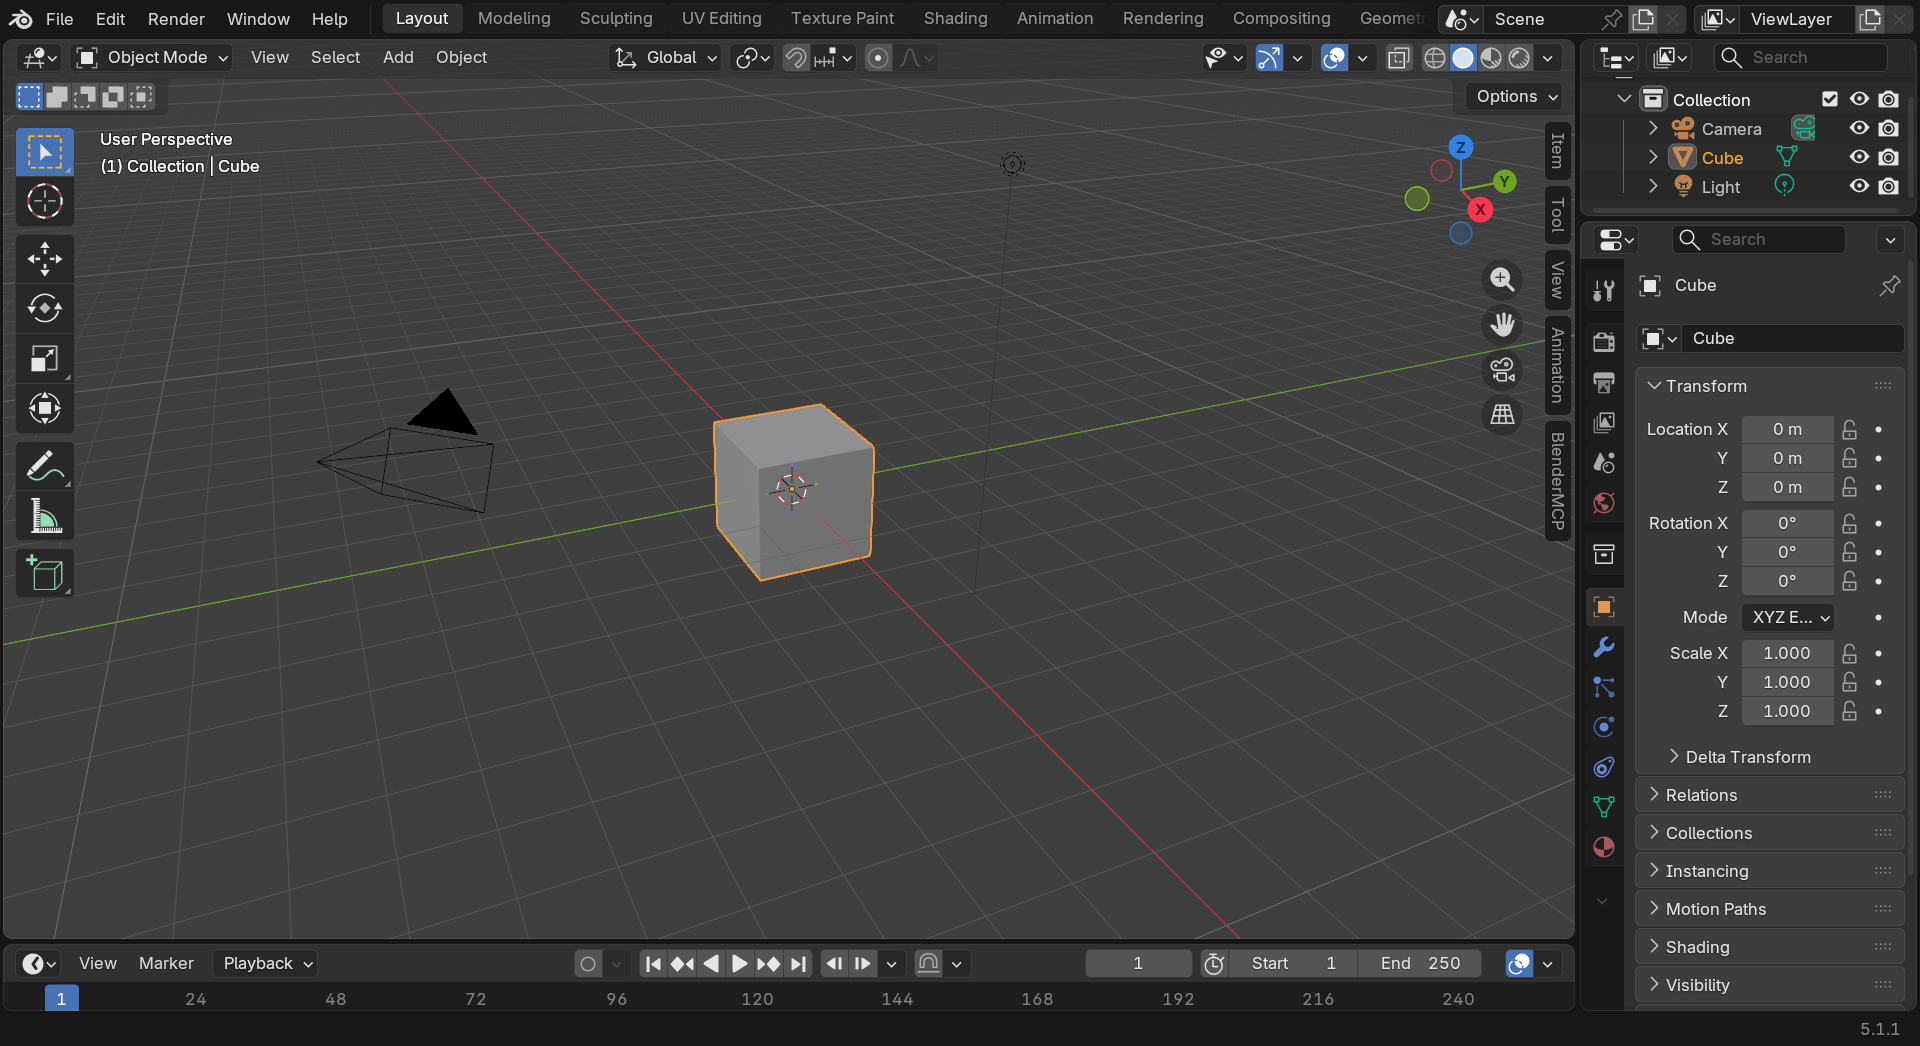Click the End frame field showing 250

click(x=1420, y=963)
